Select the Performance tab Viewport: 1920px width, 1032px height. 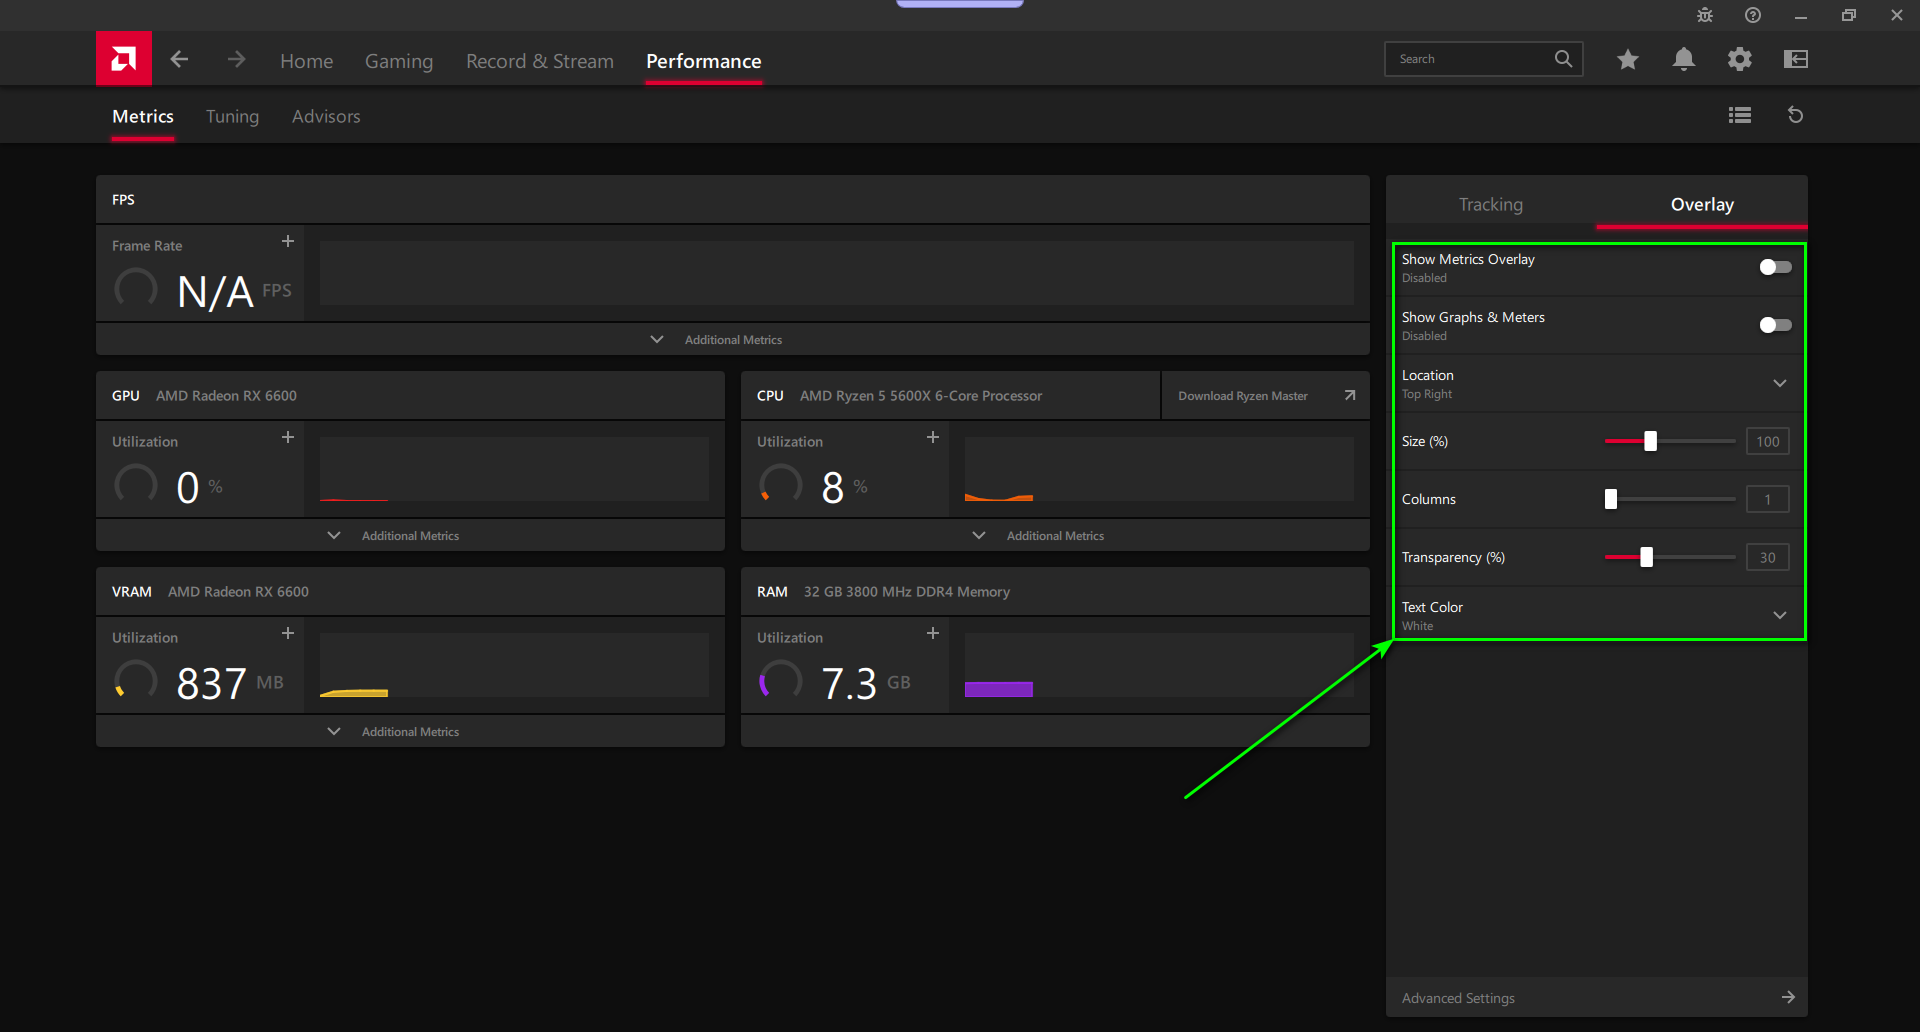(704, 61)
